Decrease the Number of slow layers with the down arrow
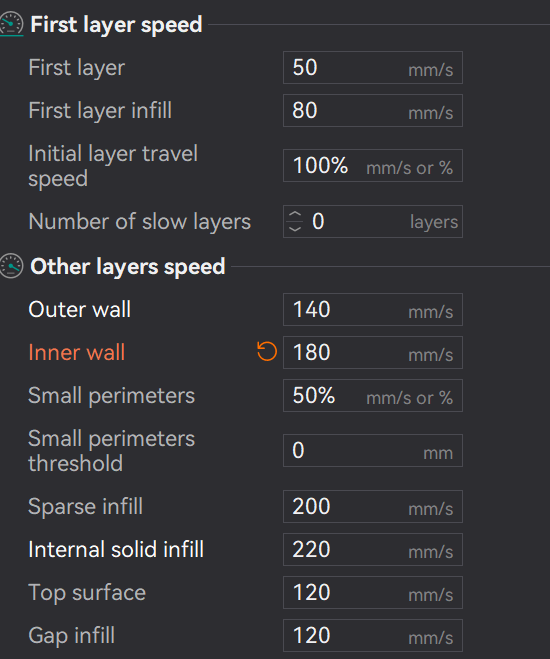550x659 pixels. 295,228
